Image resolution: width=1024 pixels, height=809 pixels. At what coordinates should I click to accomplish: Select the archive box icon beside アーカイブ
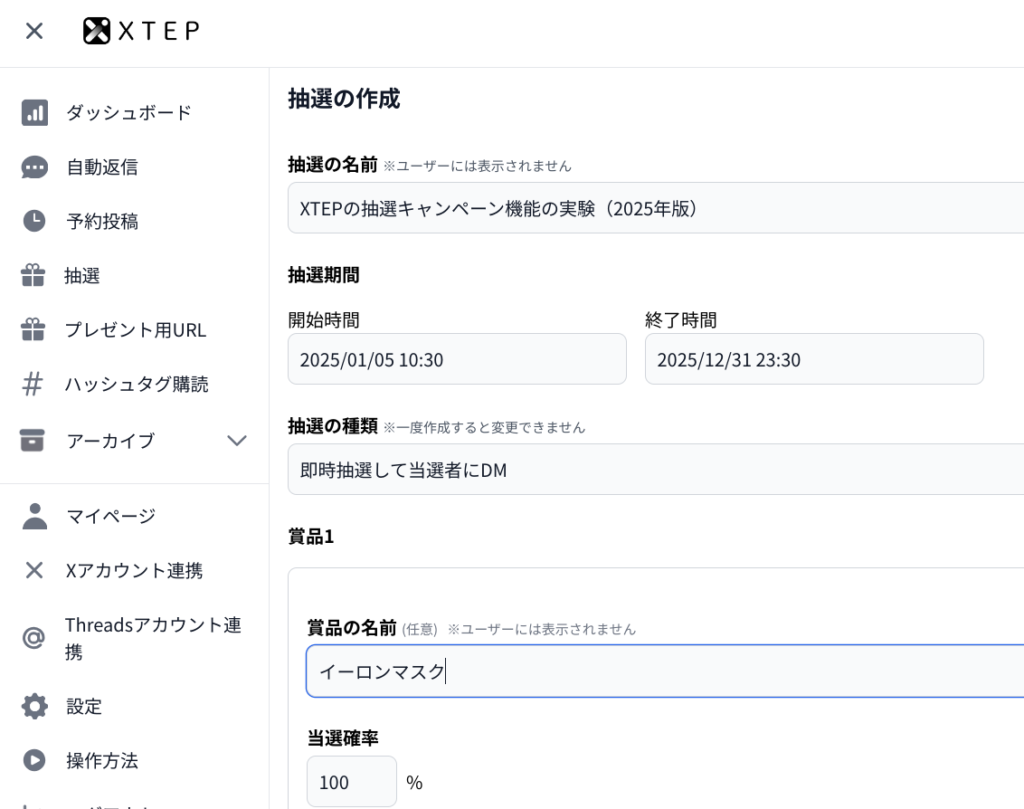point(33,440)
